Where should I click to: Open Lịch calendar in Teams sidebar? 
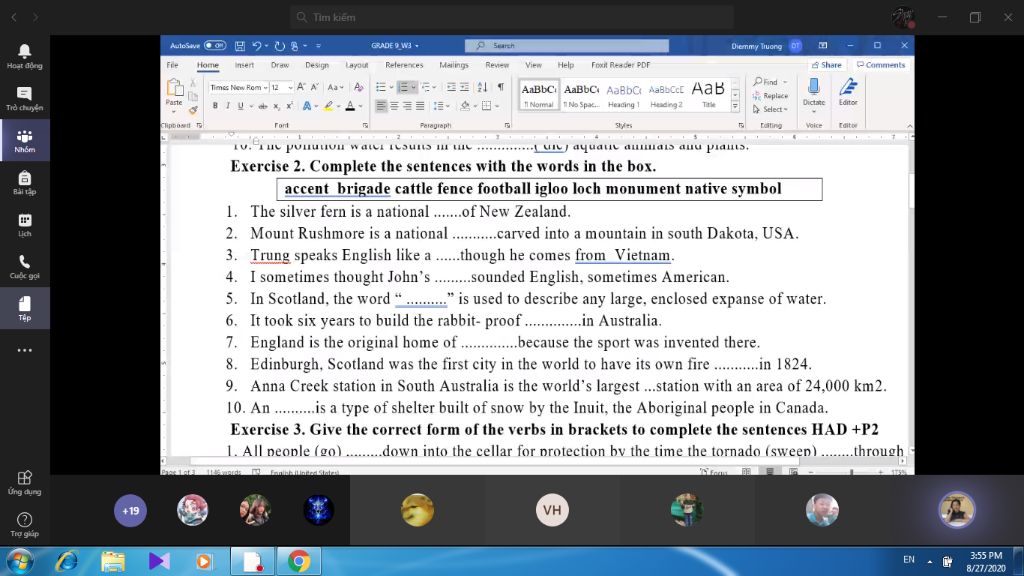click(x=25, y=225)
